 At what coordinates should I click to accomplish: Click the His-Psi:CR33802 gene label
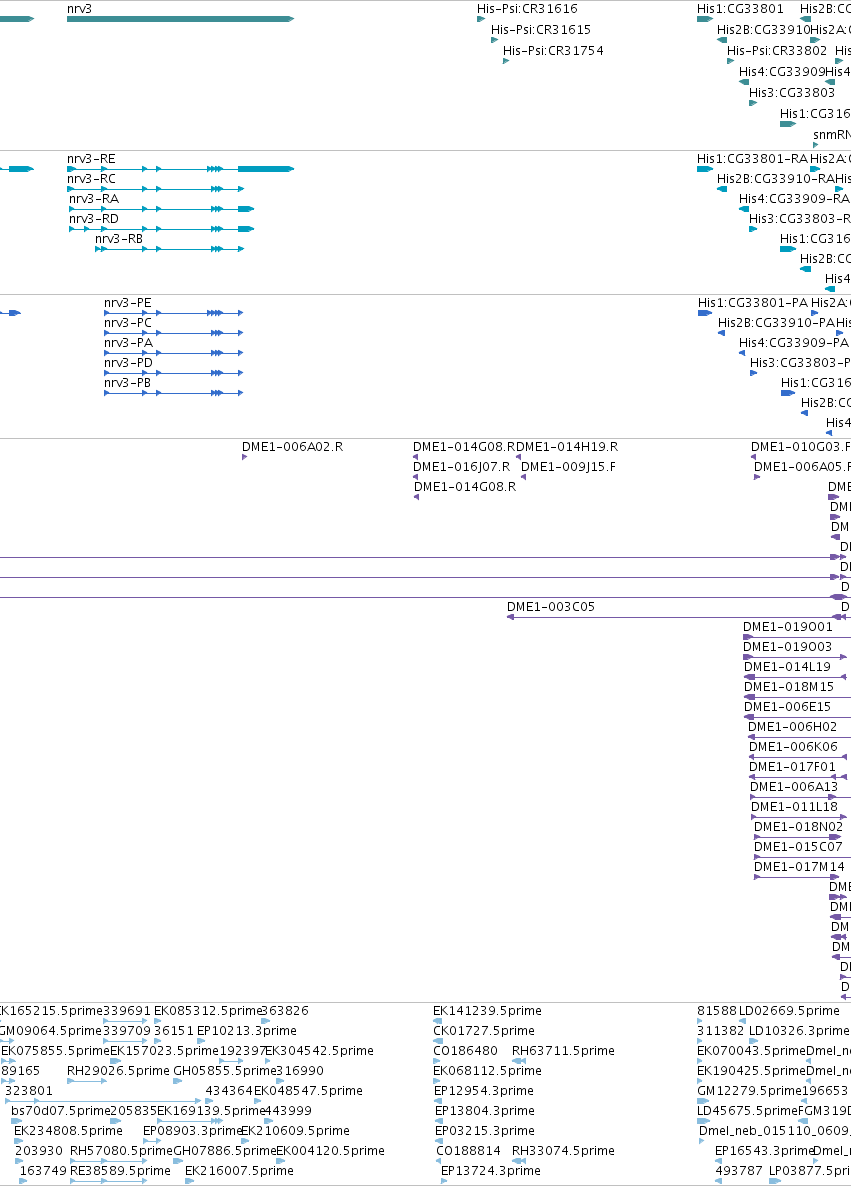(777, 51)
